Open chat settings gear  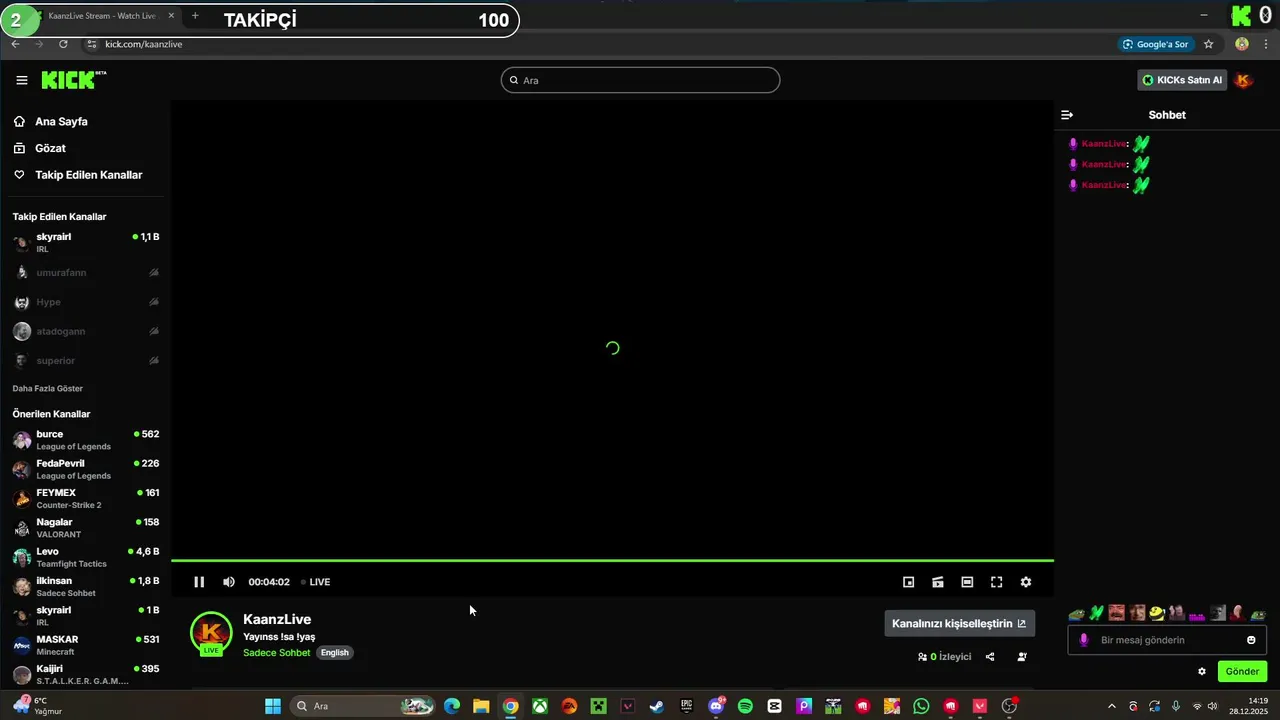(x=1202, y=672)
